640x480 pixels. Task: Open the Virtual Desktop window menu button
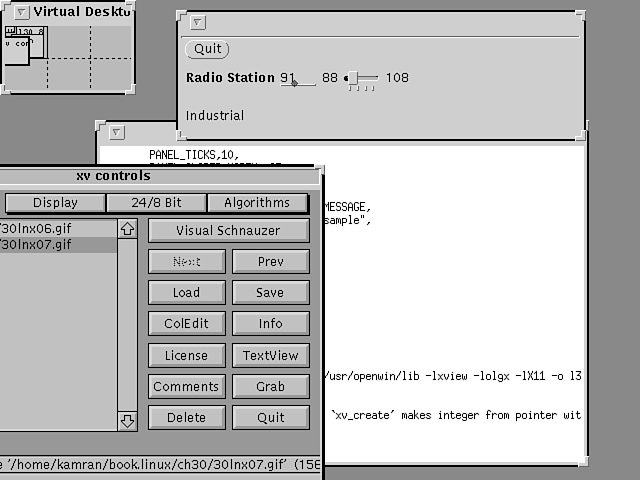[22, 12]
